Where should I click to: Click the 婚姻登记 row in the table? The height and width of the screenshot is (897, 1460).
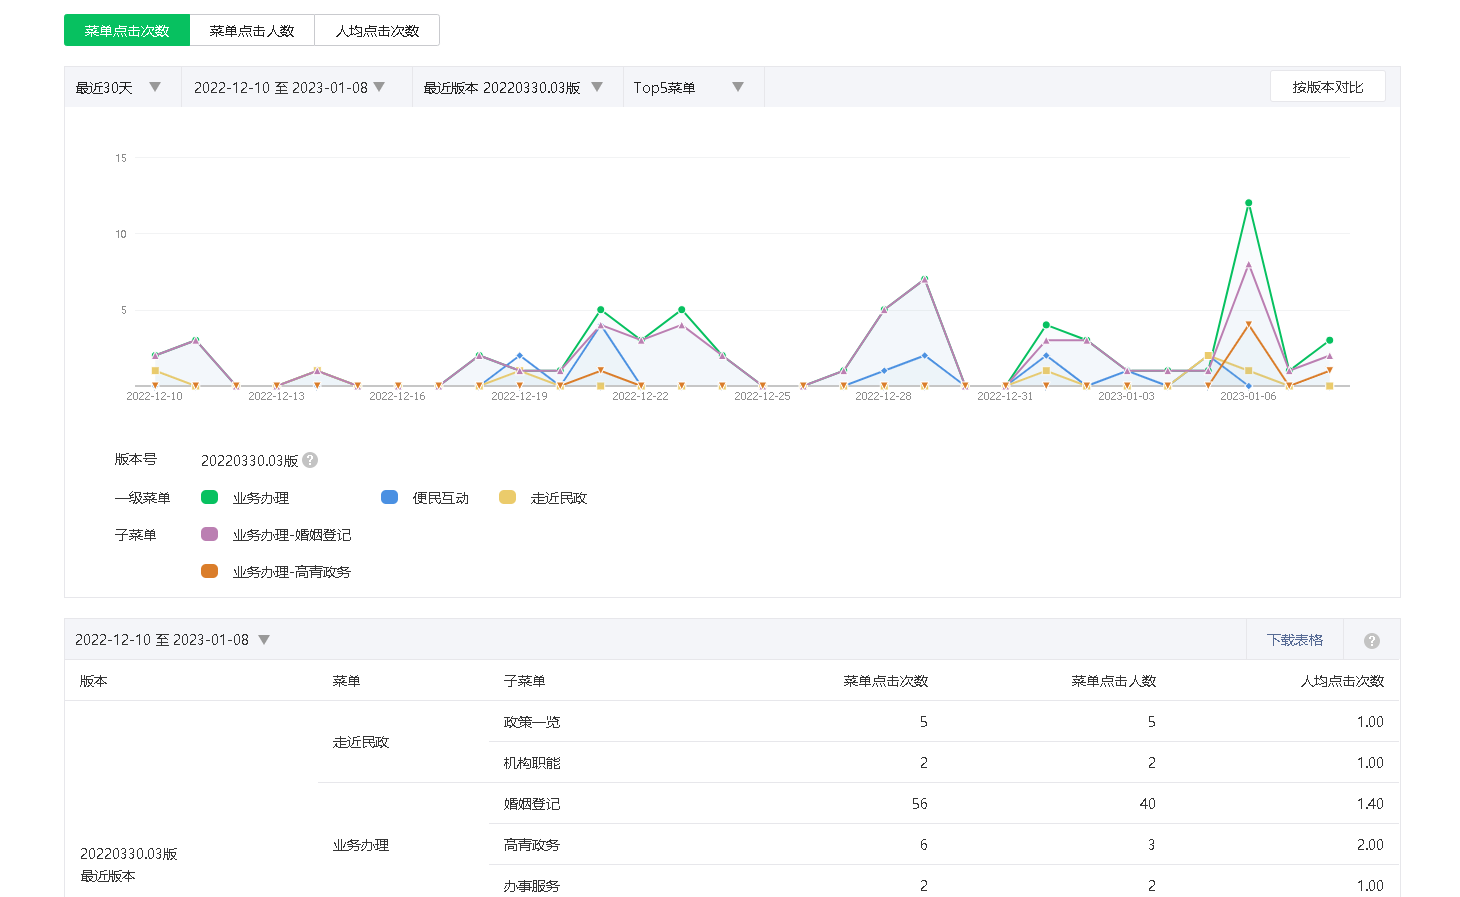click(x=532, y=804)
